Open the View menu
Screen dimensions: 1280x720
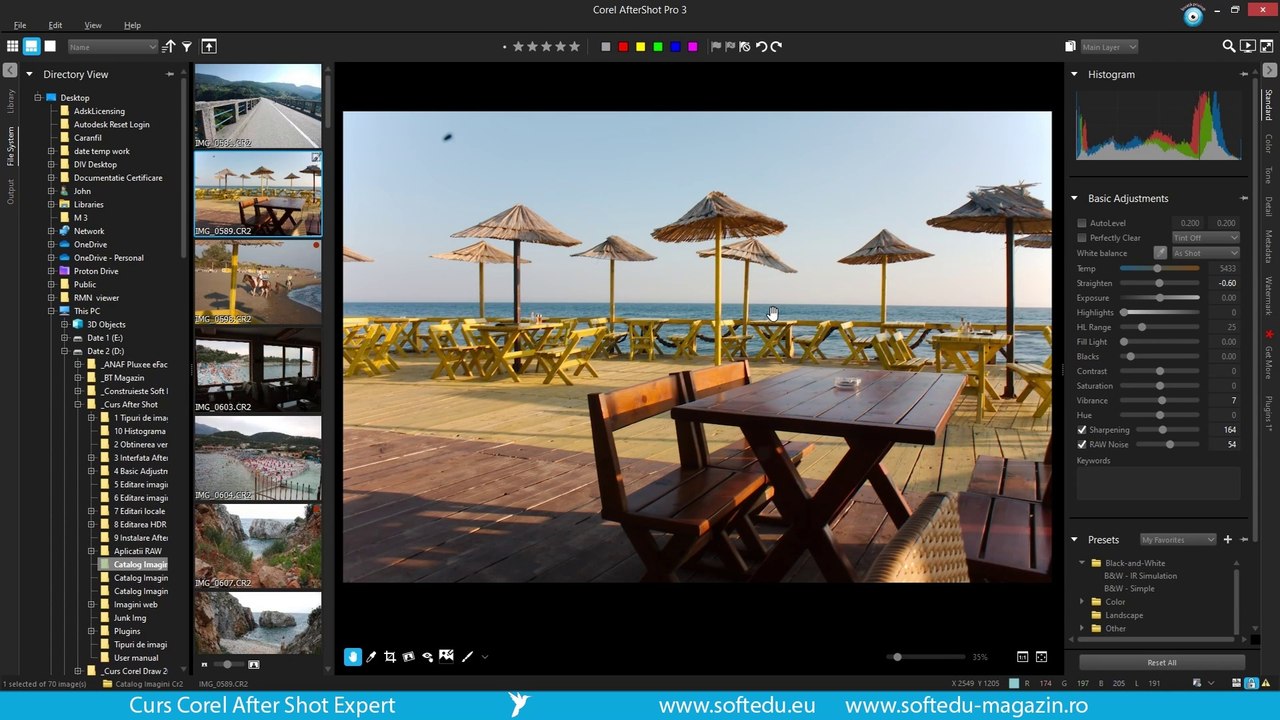93,25
